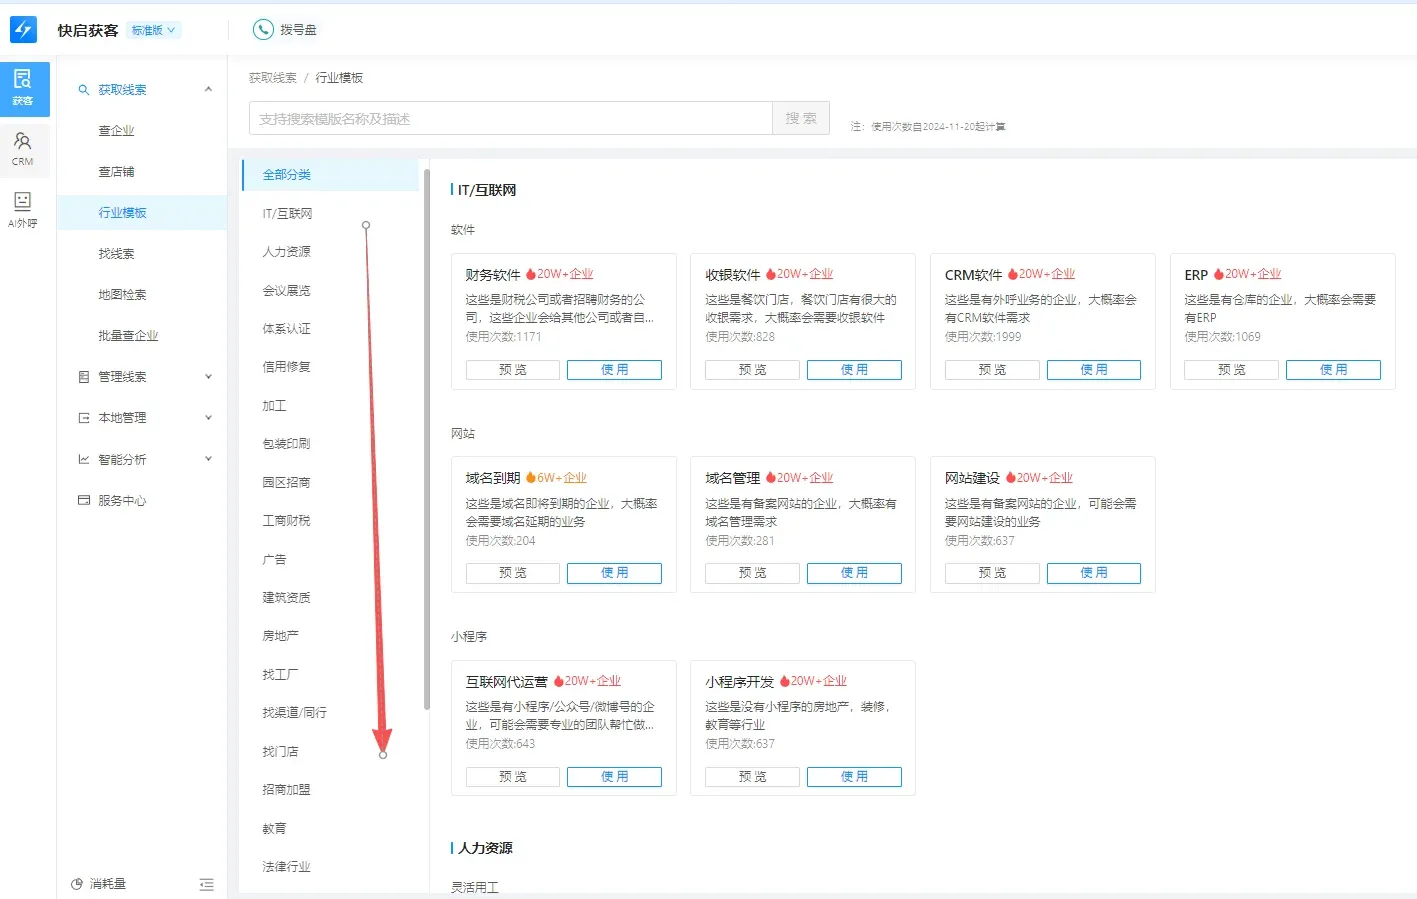The height and width of the screenshot is (899, 1417).
Task: Click 预览 on the 收银软件 card
Action: (x=752, y=370)
